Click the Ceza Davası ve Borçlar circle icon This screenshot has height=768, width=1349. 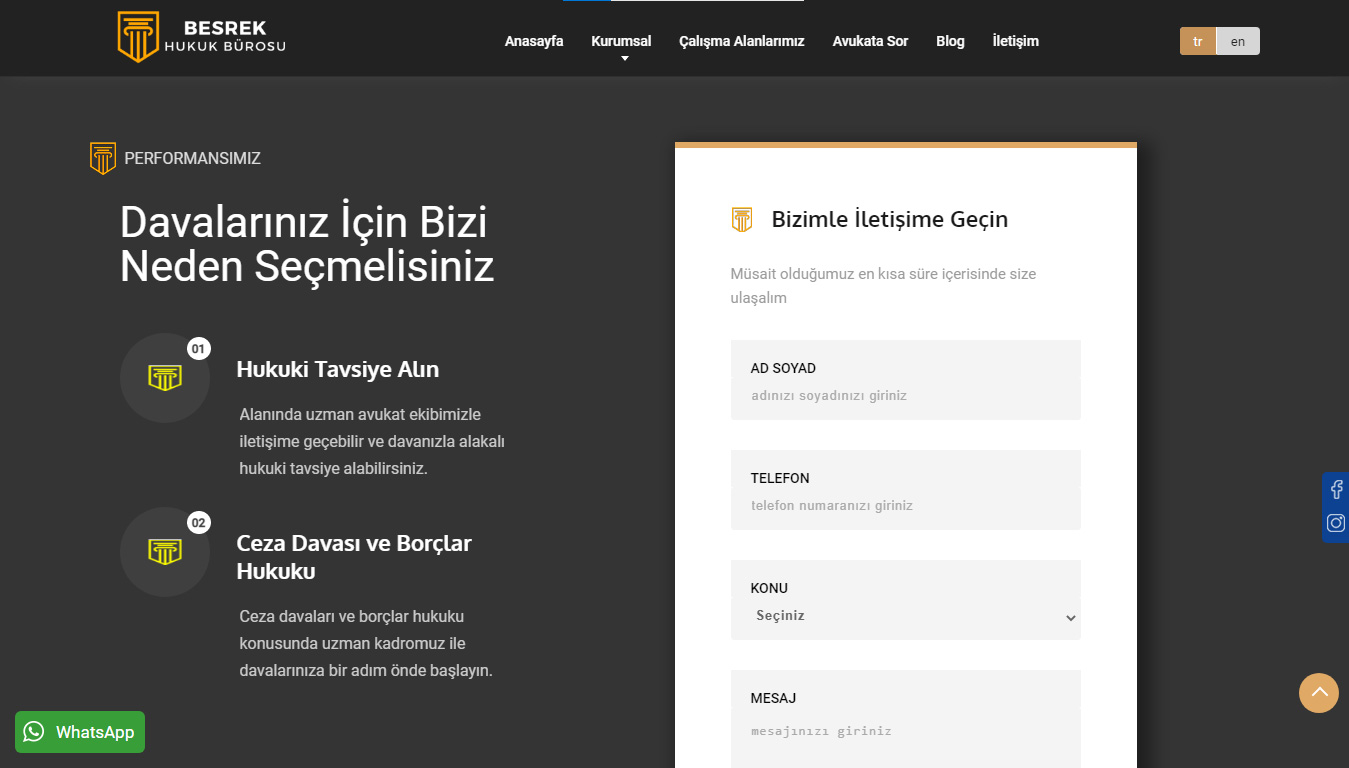click(165, 552)
